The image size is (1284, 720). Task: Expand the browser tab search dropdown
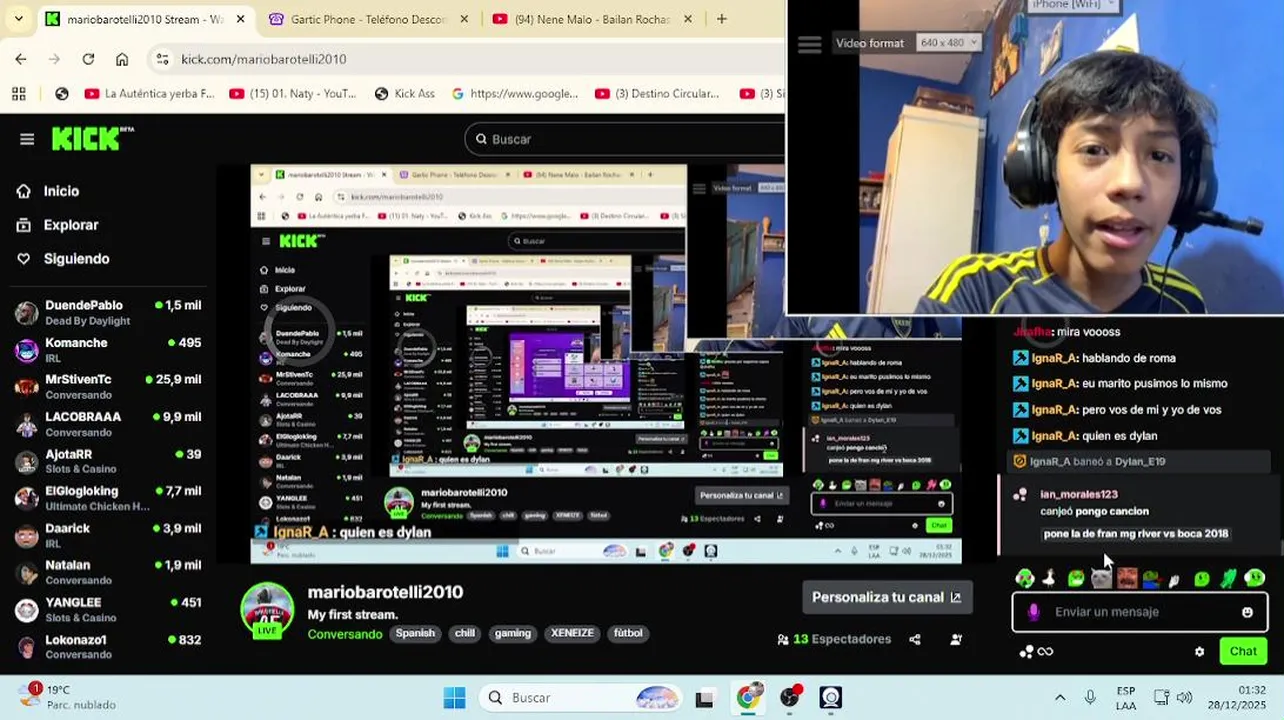18,19
